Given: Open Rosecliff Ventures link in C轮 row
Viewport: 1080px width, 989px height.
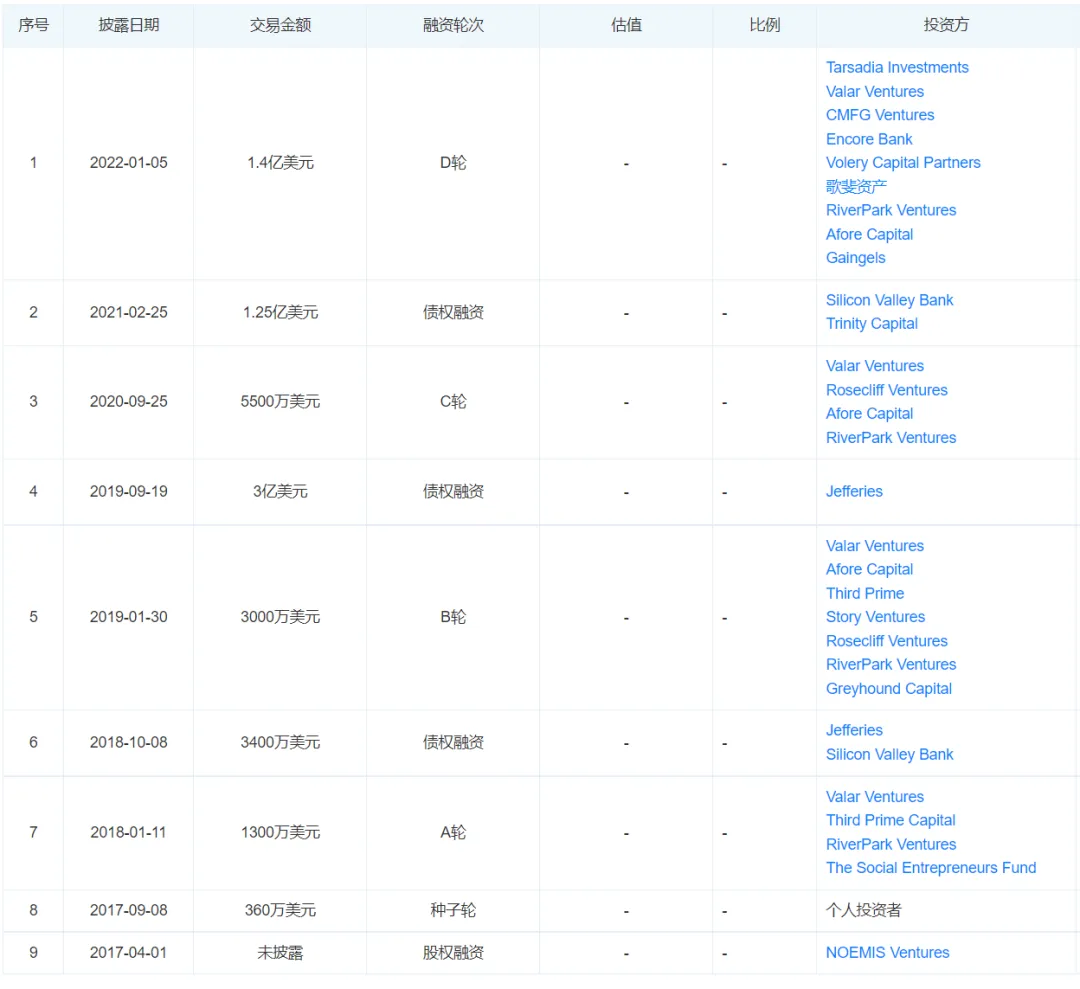Looking at the screenshot, I should coord(886,390).
